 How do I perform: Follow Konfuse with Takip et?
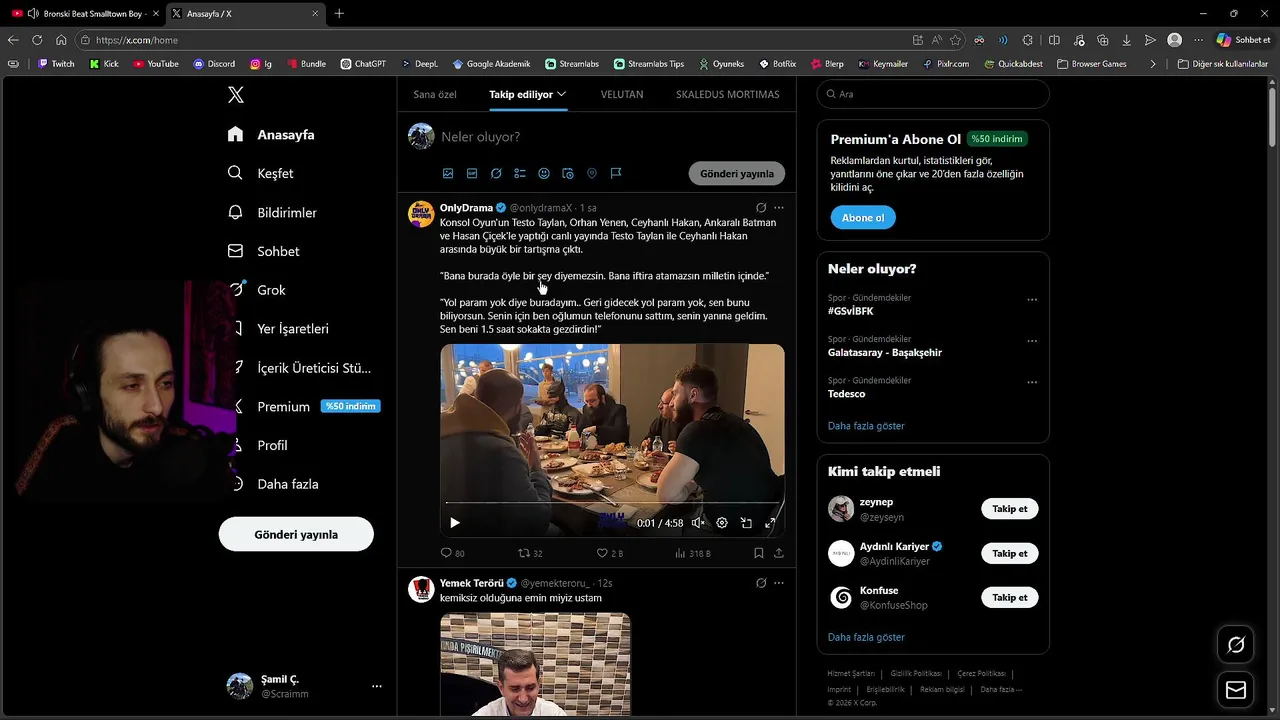[x=1010, y=597]
